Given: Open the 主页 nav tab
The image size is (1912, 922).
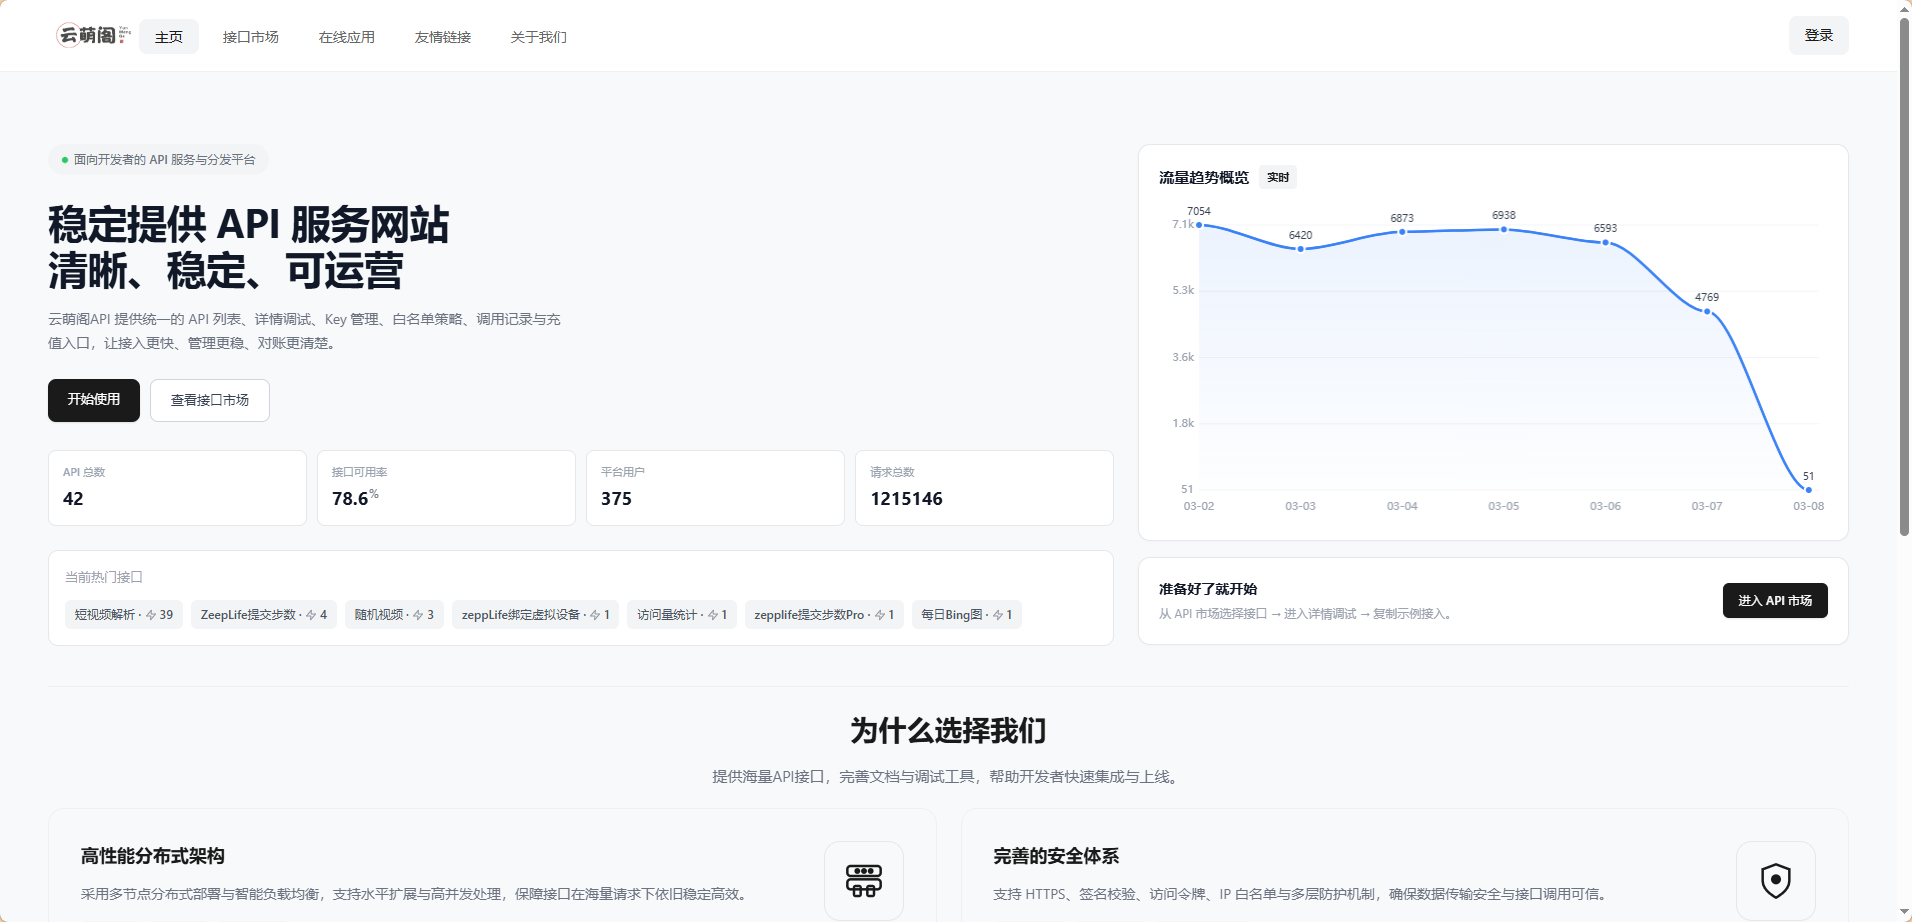Looking at the screenshot, I should tap(169, 37).
